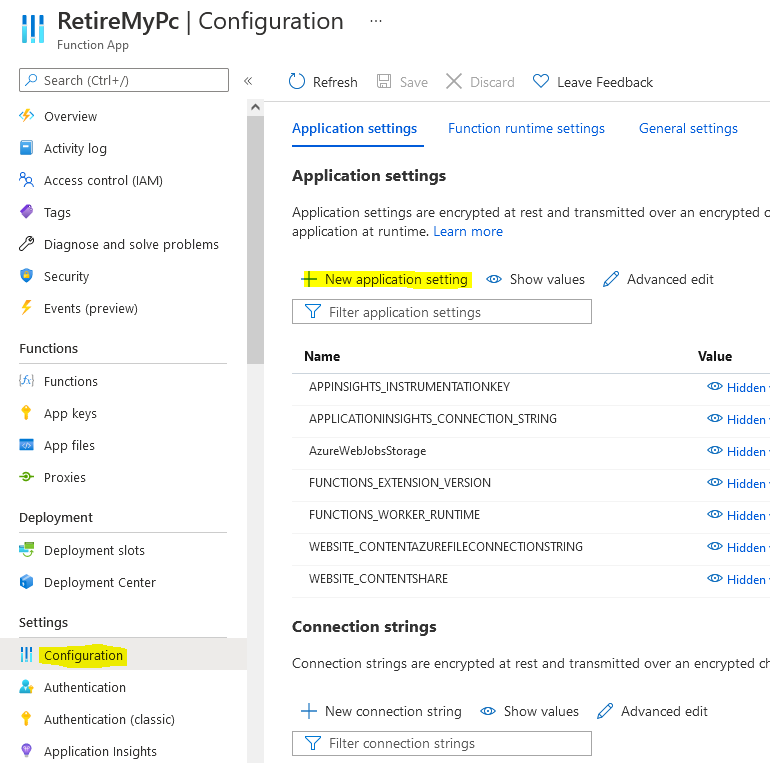Click the Discard X icon

click(454, 82)
